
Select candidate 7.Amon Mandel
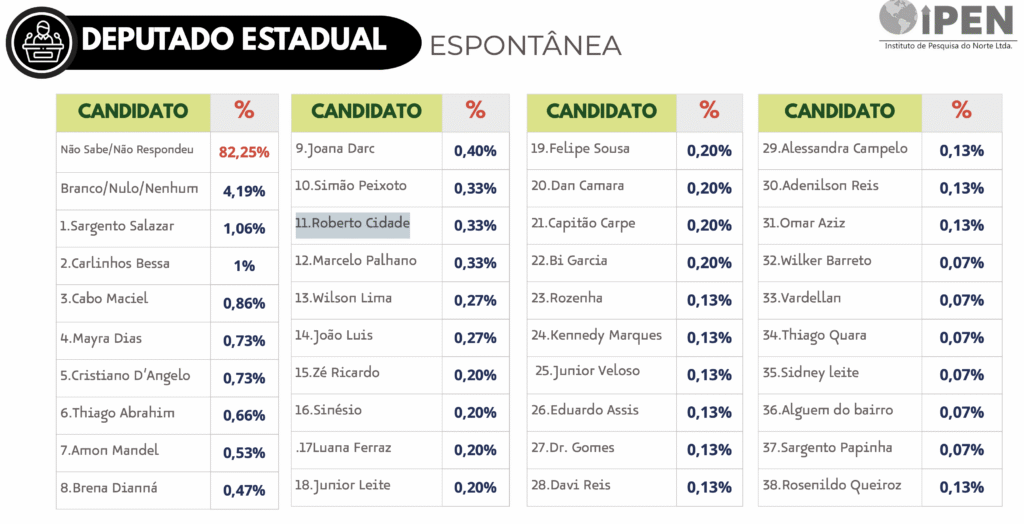coord(109,450)
